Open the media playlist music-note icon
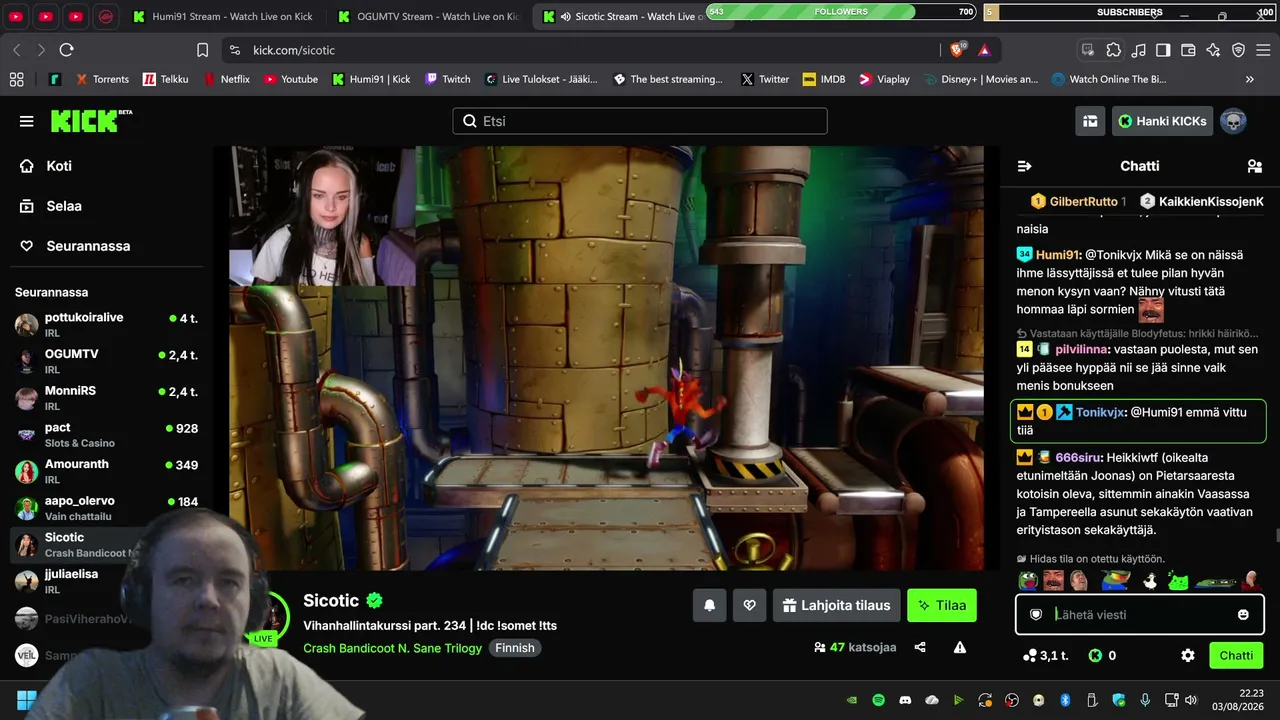The width and height of the screenshot is (1280, 720). pyautogui.click(x=1138, y=50)
